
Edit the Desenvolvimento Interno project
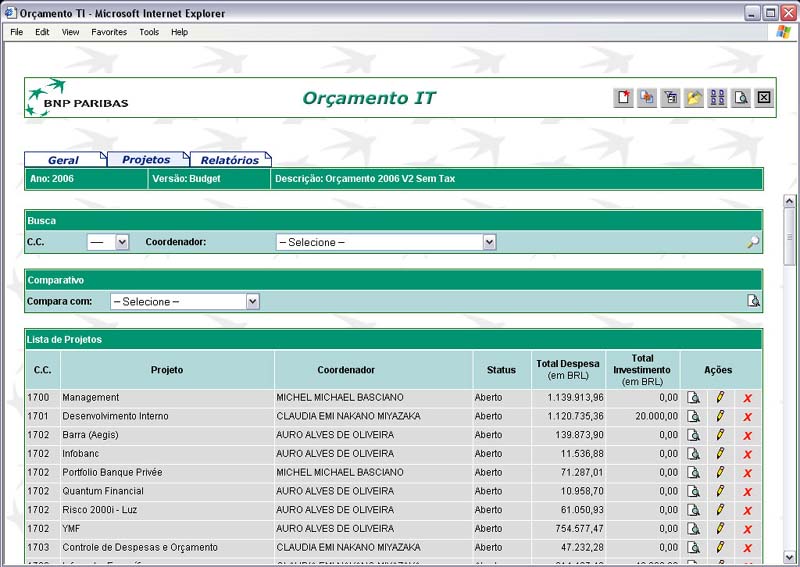pos(720,416)
